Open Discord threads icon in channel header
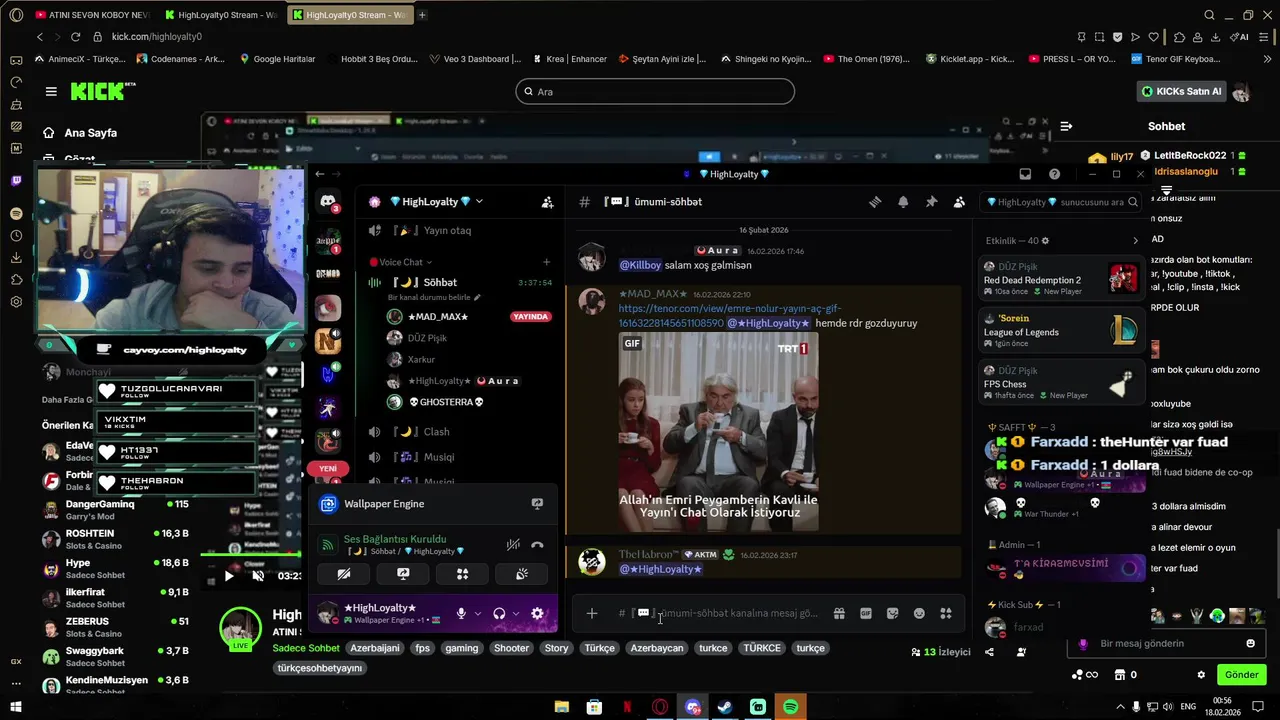Image resolution: width=1280 pixels, height=720 pixels. [875, 202]
